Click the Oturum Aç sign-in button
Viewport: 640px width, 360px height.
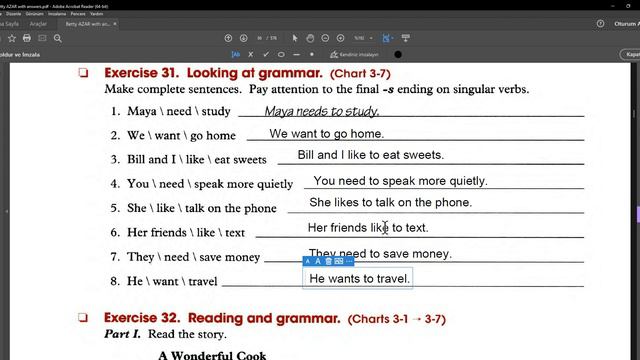[x=627, y=24]
